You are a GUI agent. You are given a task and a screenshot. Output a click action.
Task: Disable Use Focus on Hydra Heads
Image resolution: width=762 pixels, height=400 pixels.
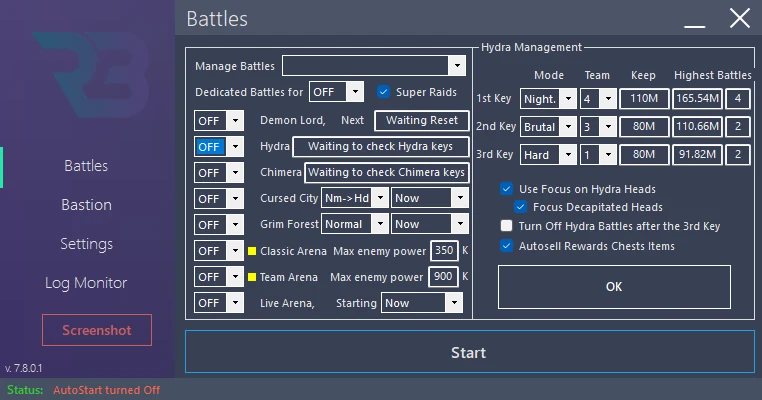pos(506,189)
